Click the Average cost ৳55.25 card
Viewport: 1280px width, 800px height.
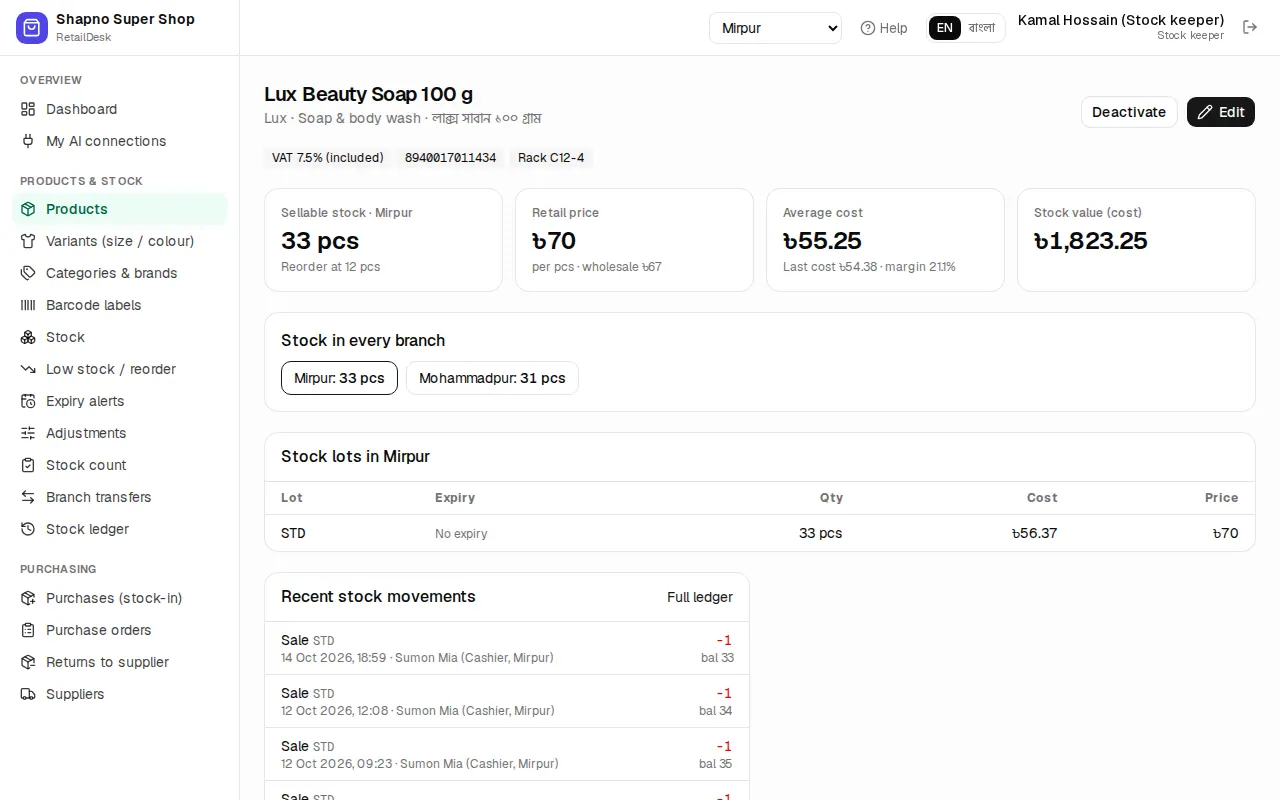(x=885, y=240)
